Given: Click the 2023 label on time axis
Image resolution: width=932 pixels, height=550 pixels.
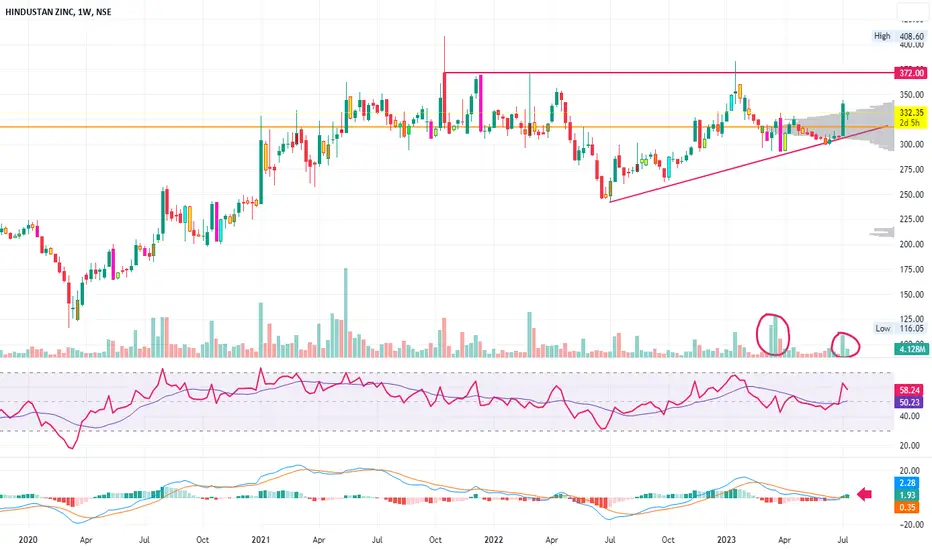Looking at the screenshot, I should tap(726, 540).
